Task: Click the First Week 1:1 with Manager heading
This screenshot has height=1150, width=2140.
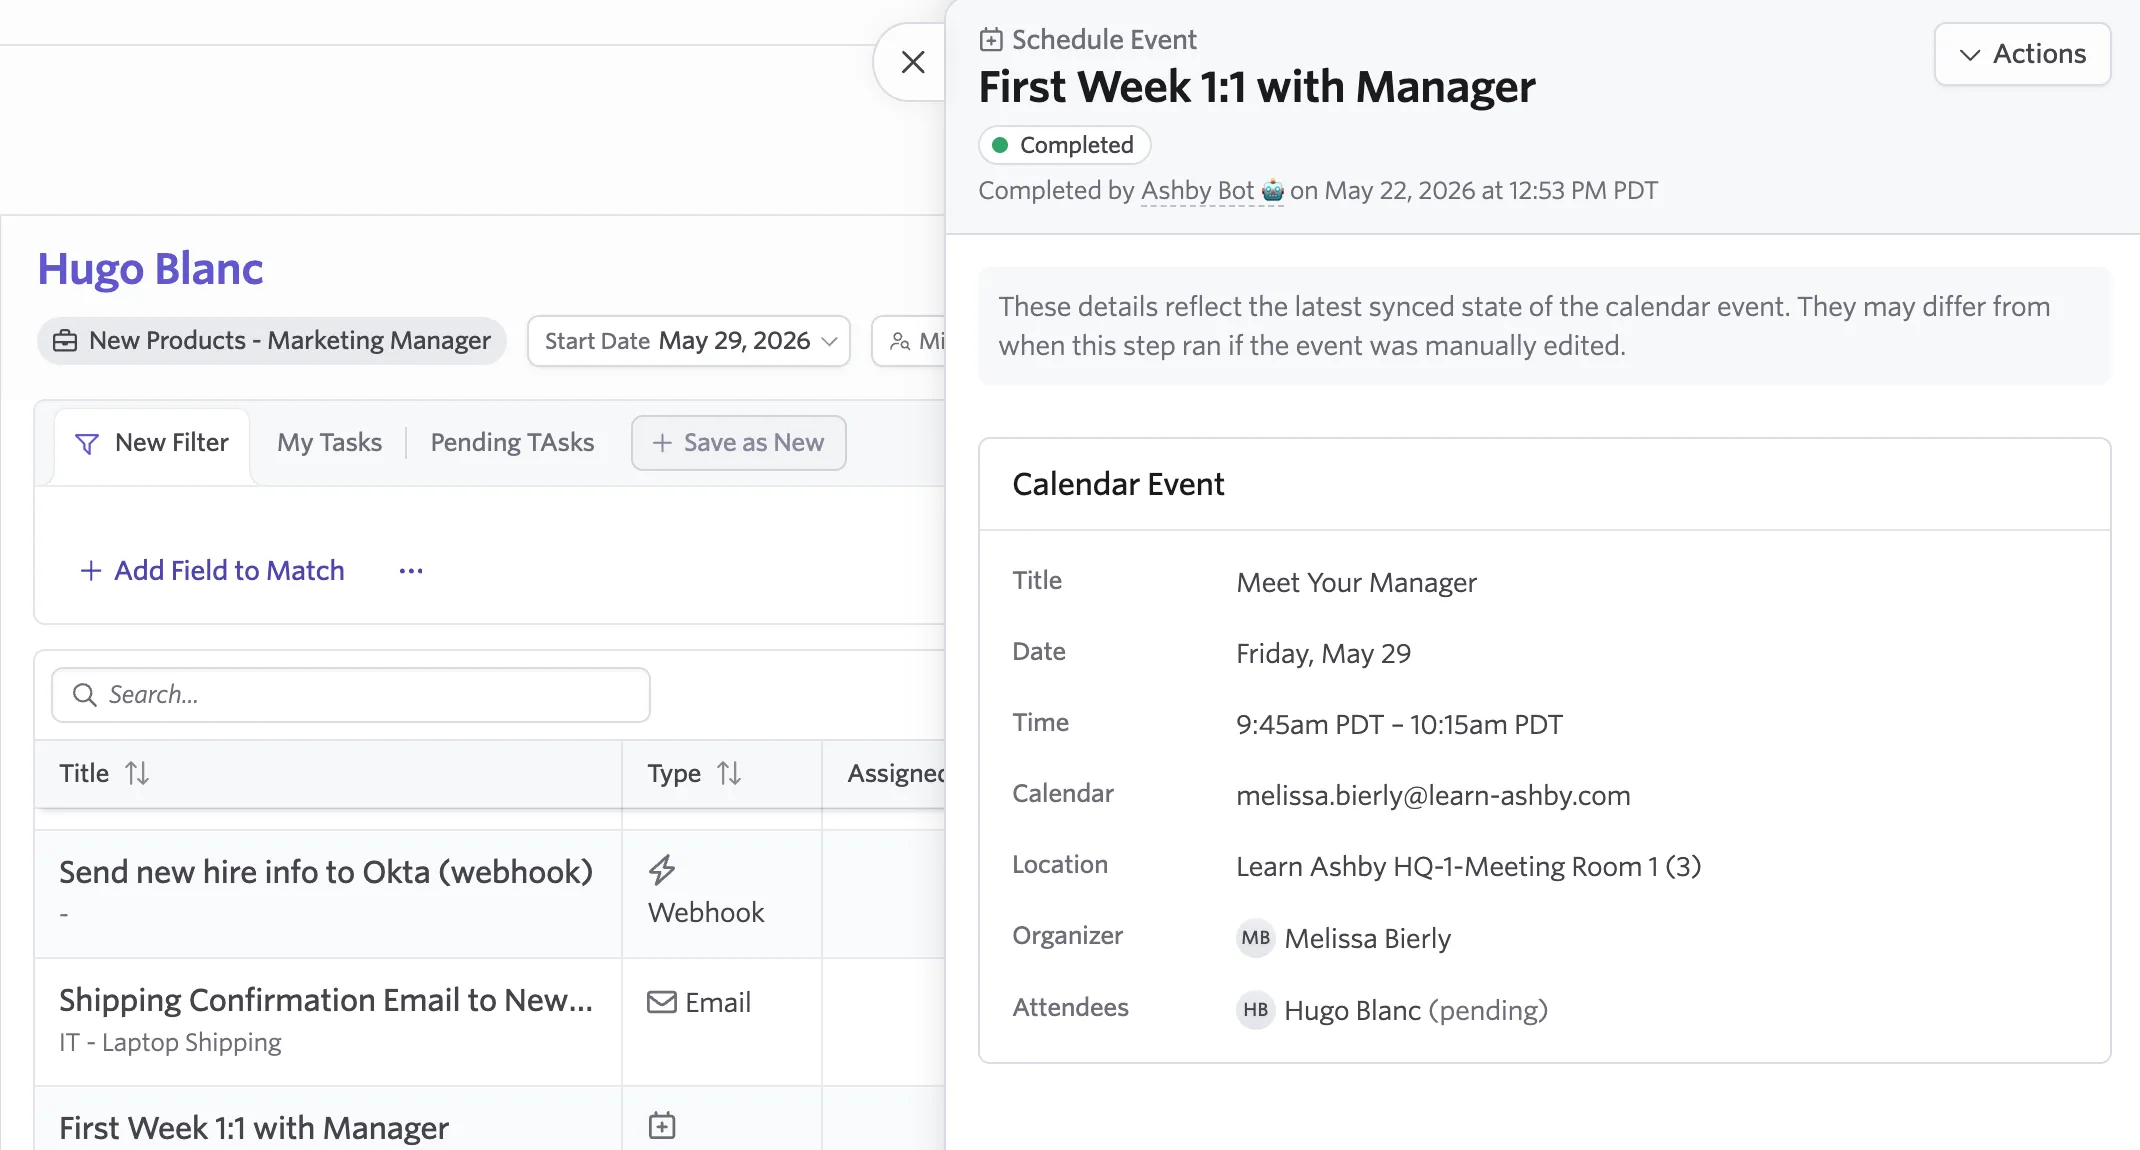Action: 1257,87
